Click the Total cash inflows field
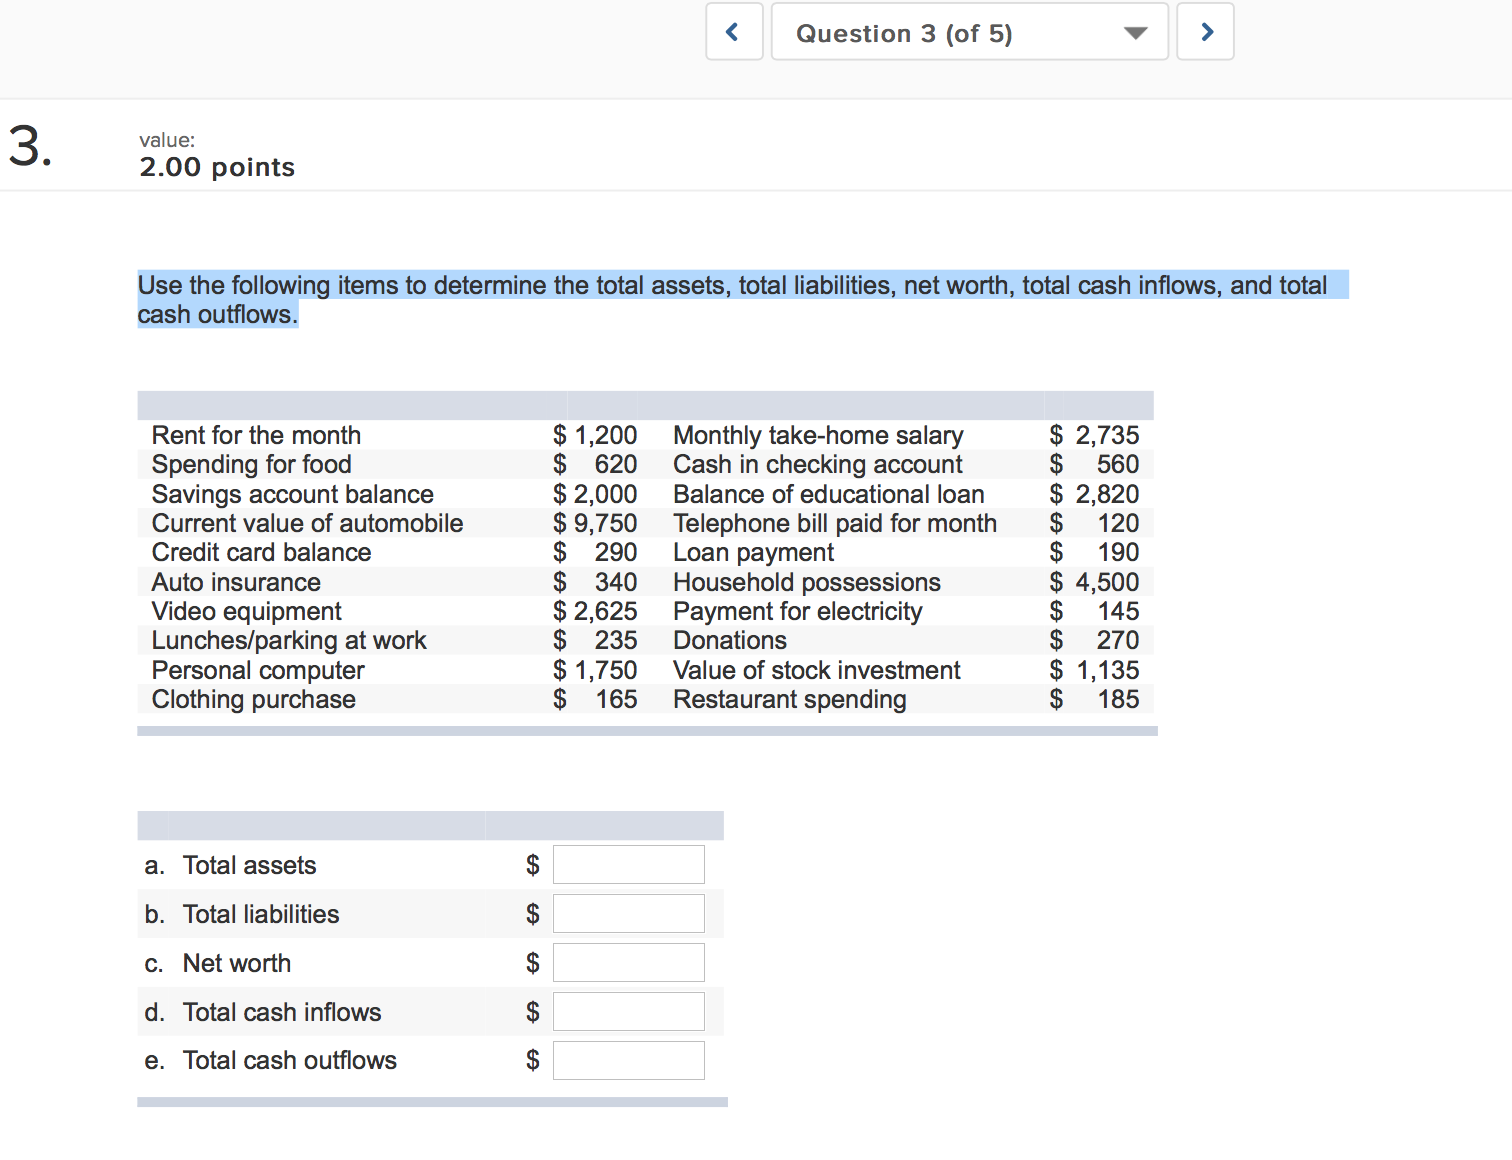 [x=628, y=1012]
